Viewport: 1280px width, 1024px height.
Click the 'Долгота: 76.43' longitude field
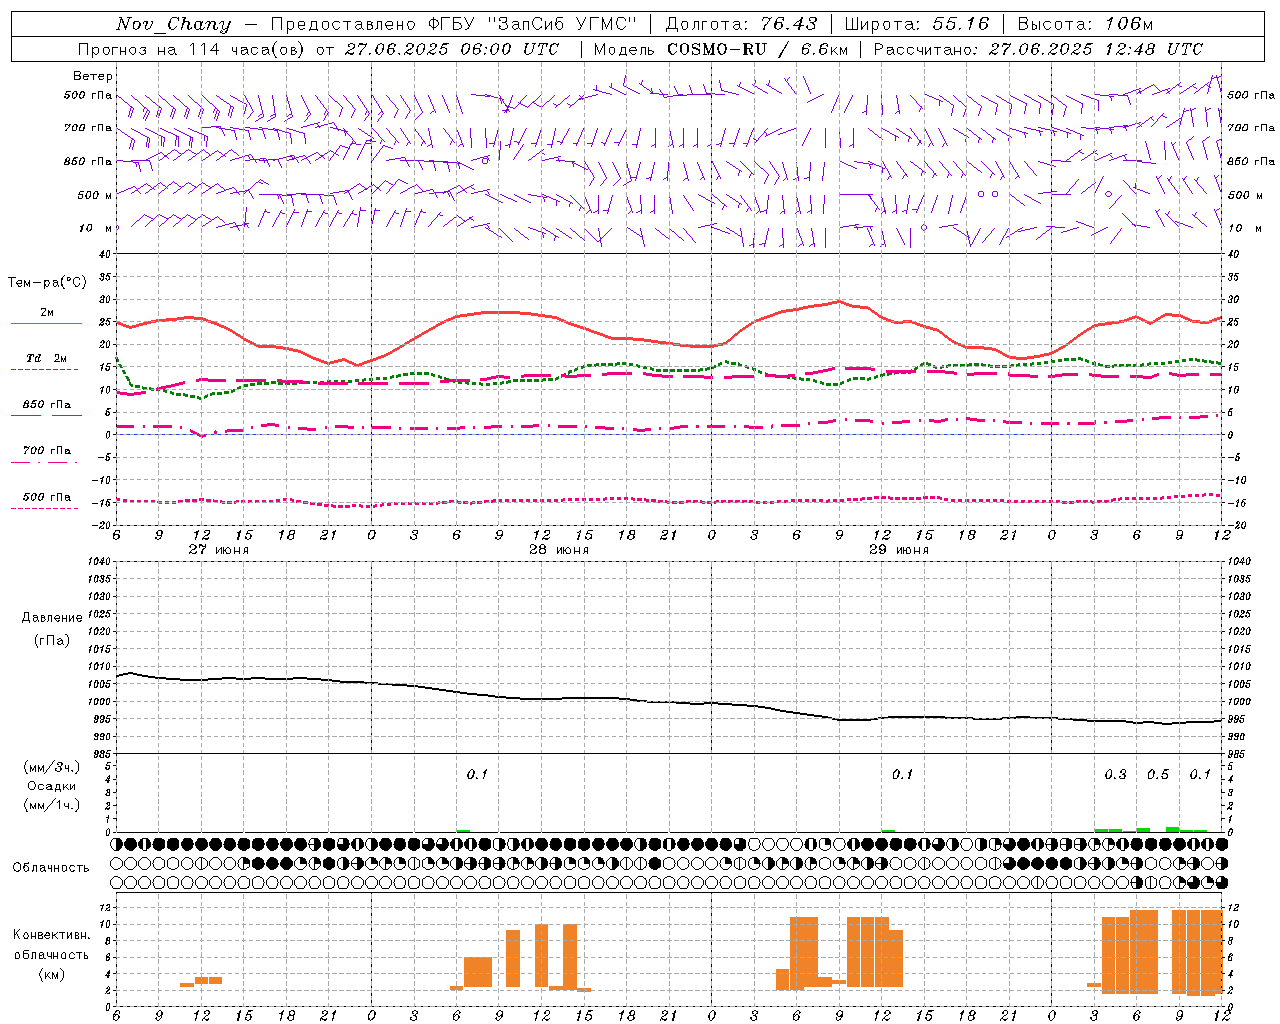coord(741,25)
